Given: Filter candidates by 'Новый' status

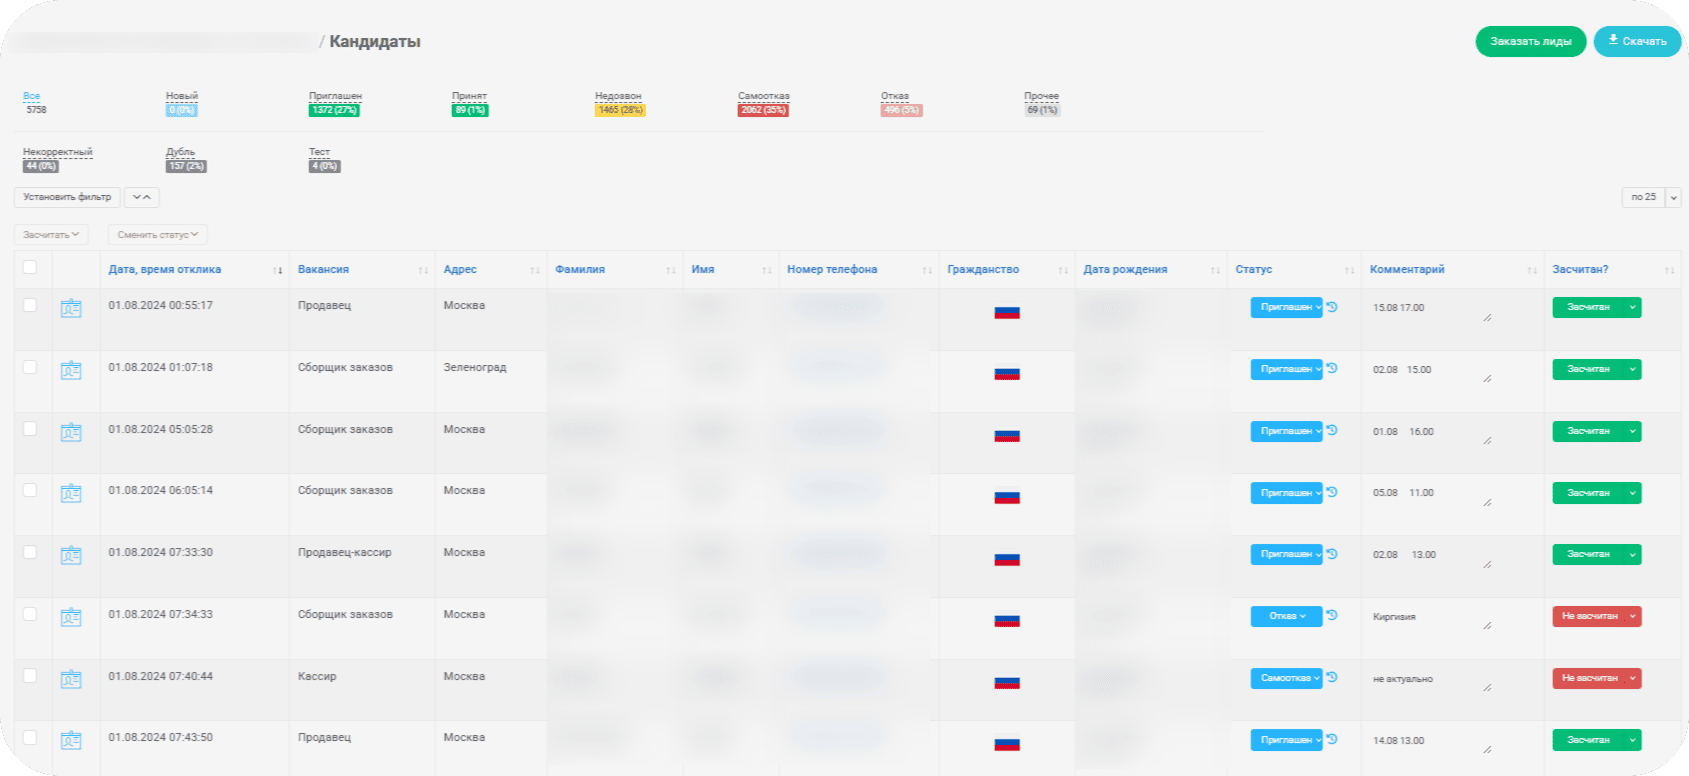Looking at the screenshot, I should (x=182, y=96).
